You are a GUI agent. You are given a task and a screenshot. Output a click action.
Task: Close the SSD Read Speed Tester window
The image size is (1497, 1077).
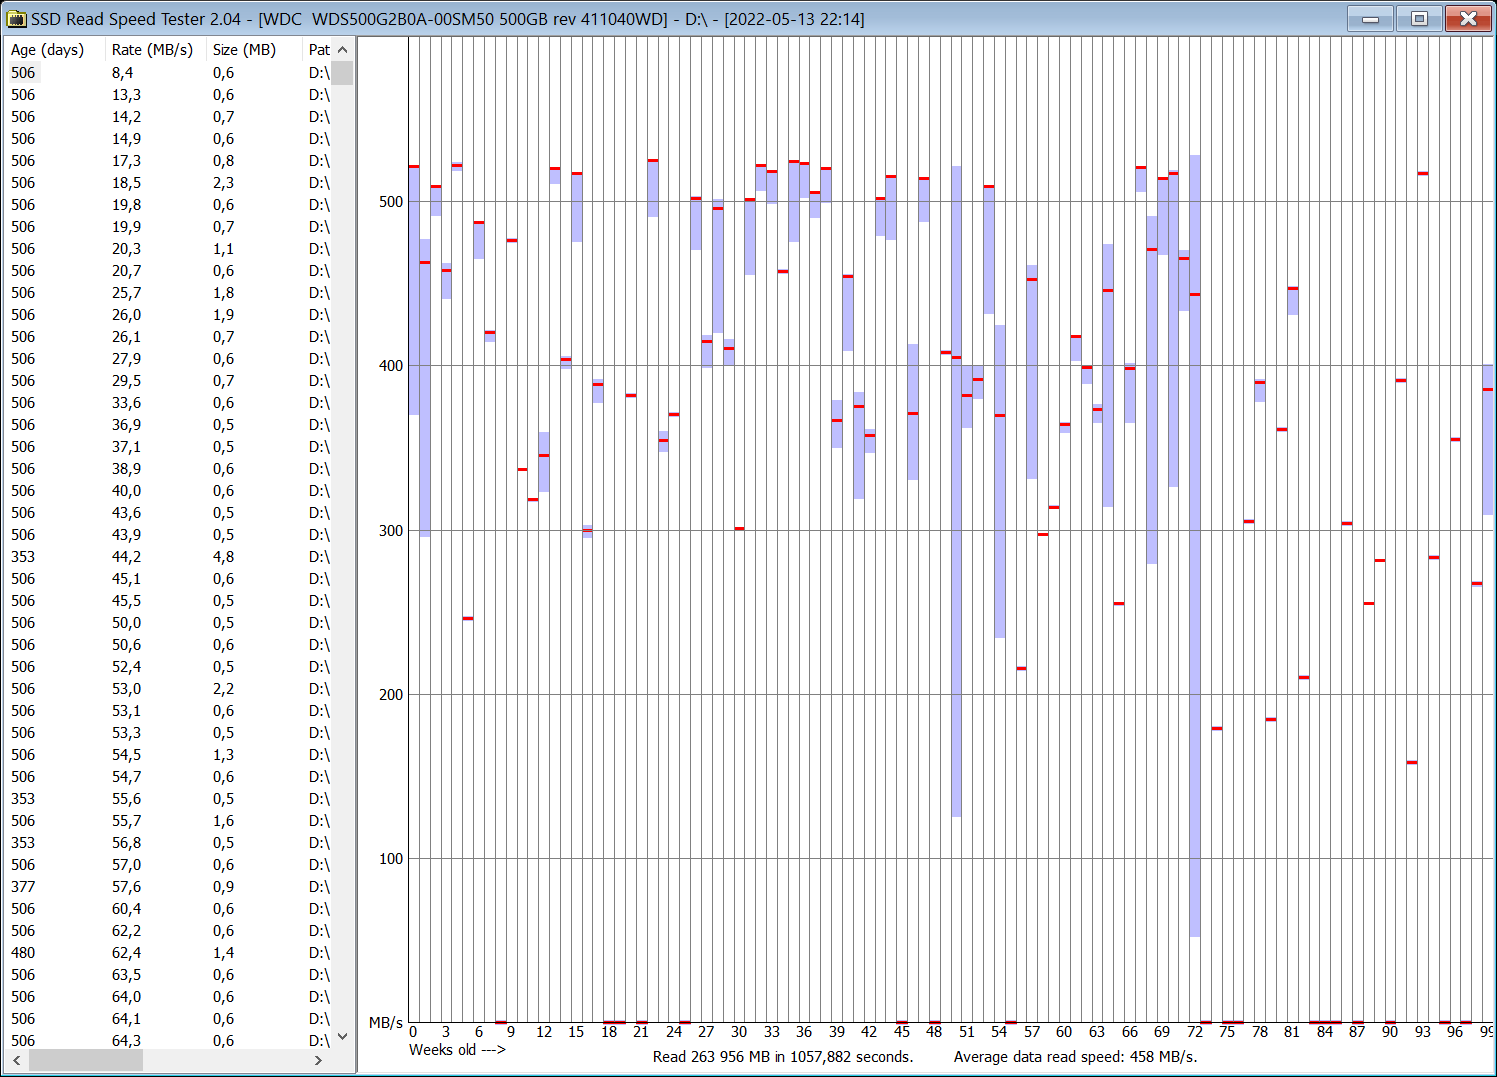coord(1468,19)
